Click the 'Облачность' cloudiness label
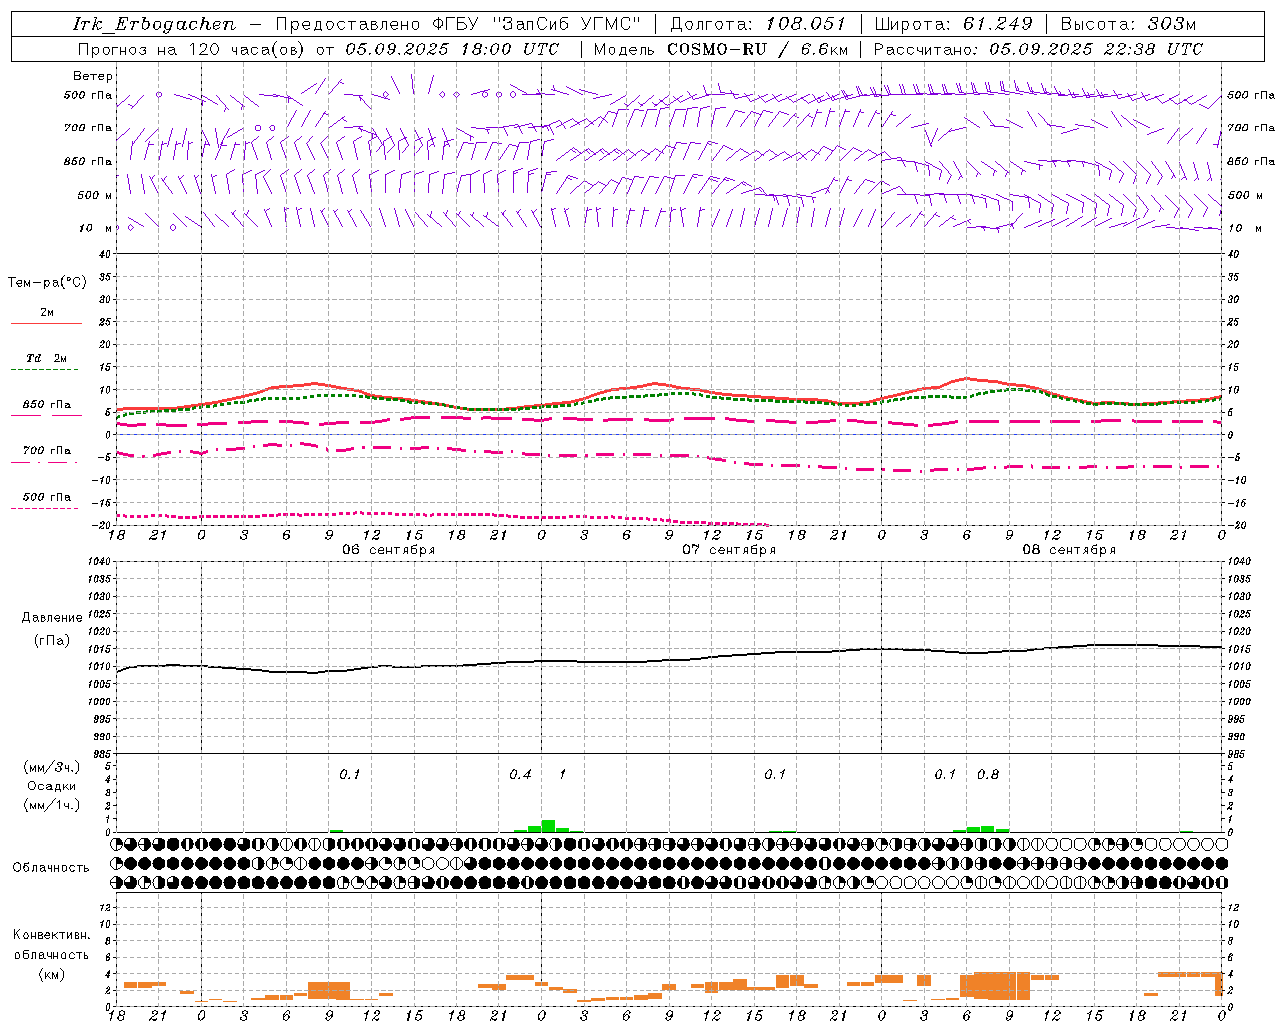Image resolution: width=1280 pixels, height=1024 pixels. 51,868
